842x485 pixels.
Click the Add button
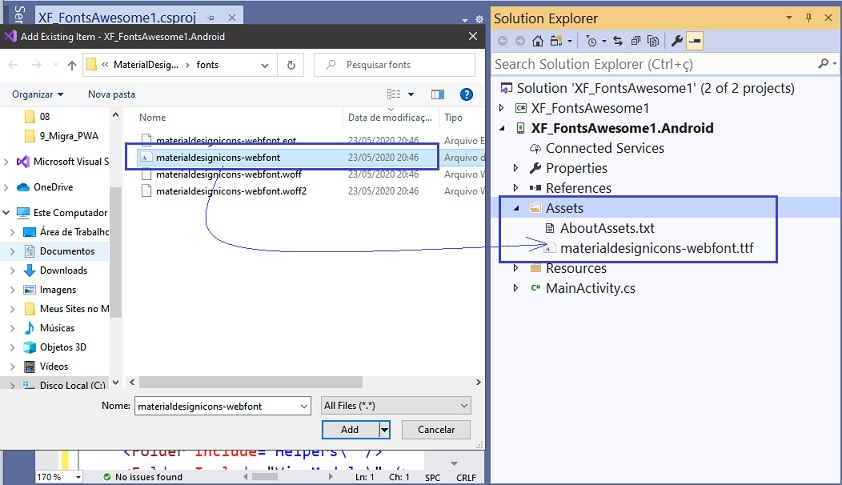pos(350,430)
